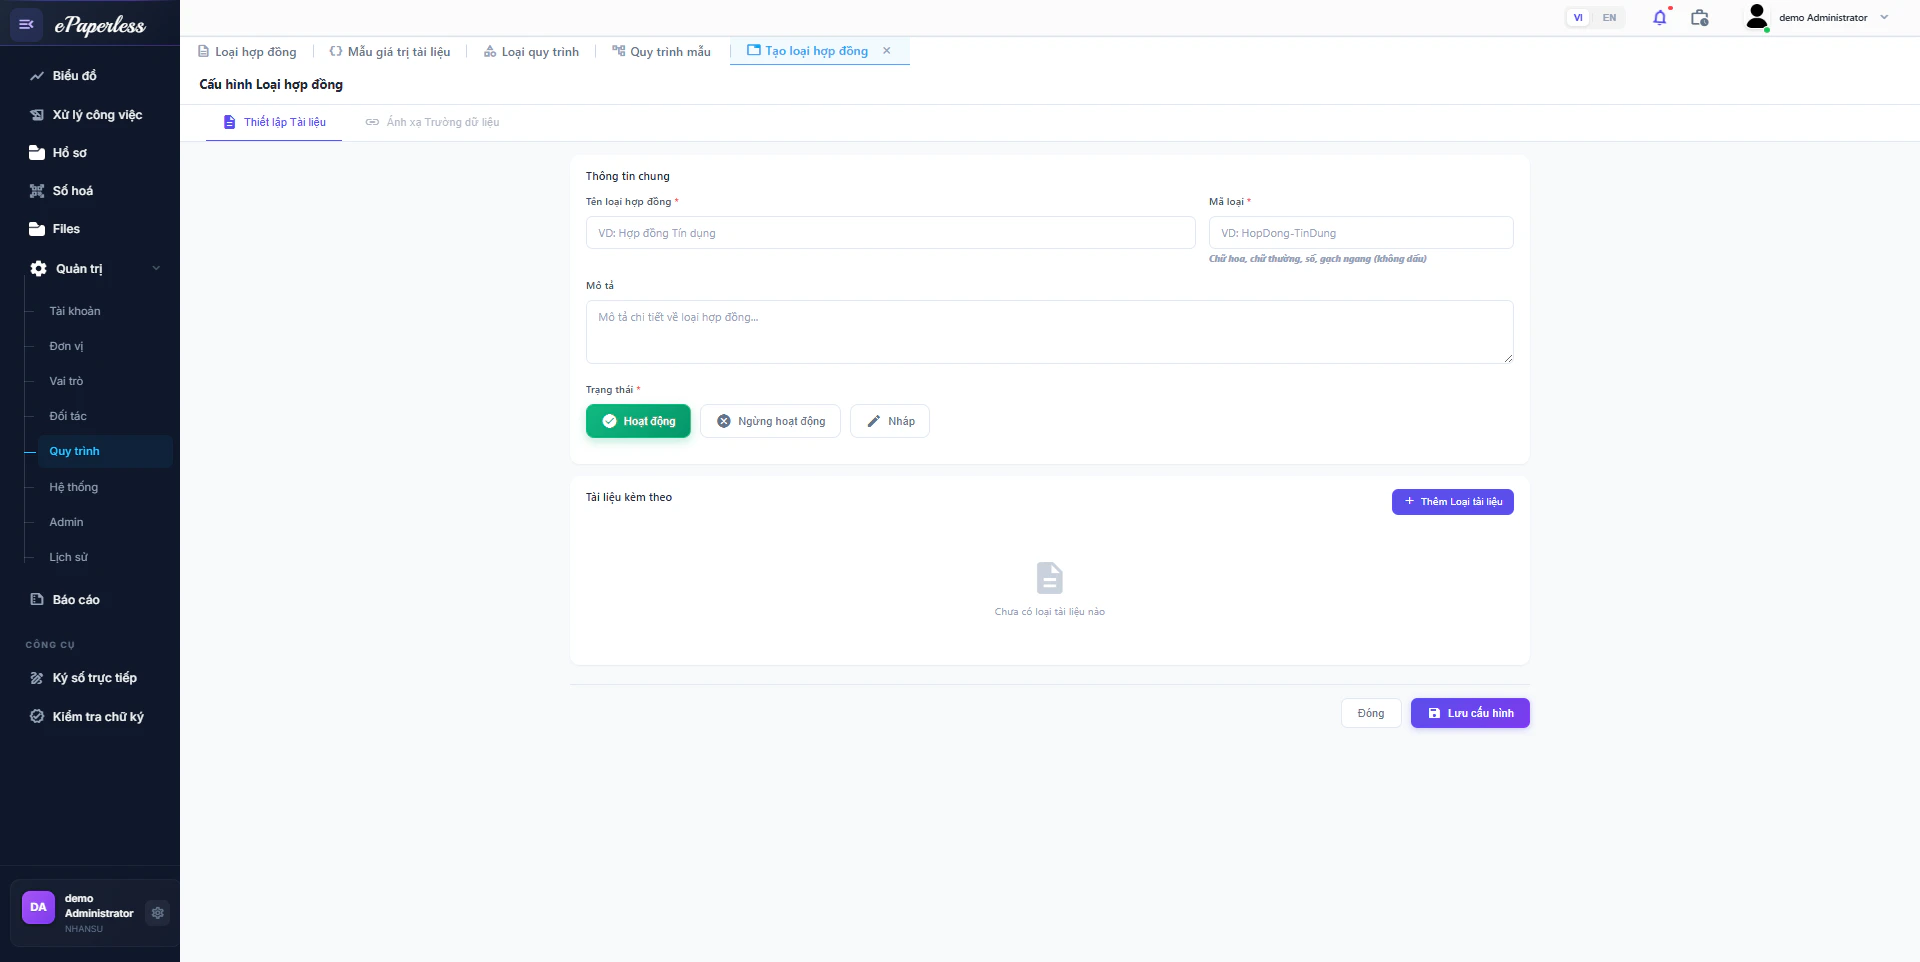The image size is (1920, 962).
Task: Click the notification bell icon
Action: [1660, 18]
